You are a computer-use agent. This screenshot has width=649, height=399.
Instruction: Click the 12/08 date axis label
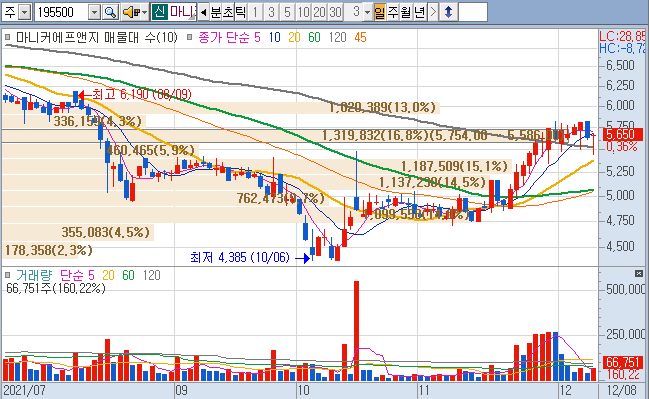click(622, 390)
